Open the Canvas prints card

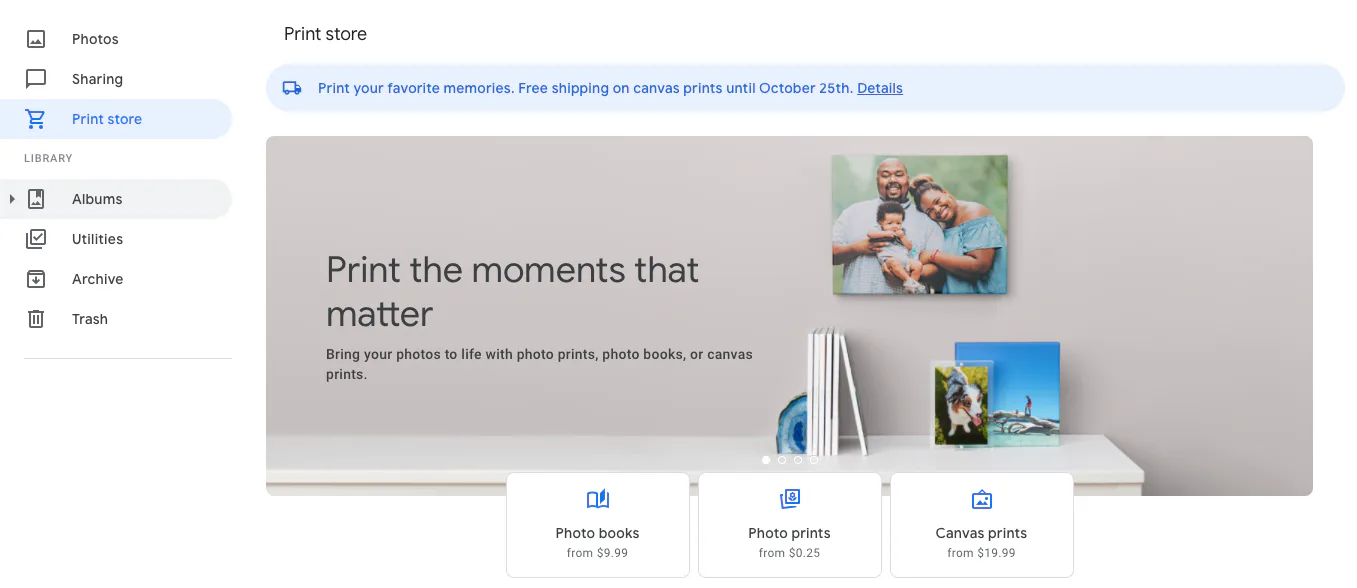click(x=982, y=525)
